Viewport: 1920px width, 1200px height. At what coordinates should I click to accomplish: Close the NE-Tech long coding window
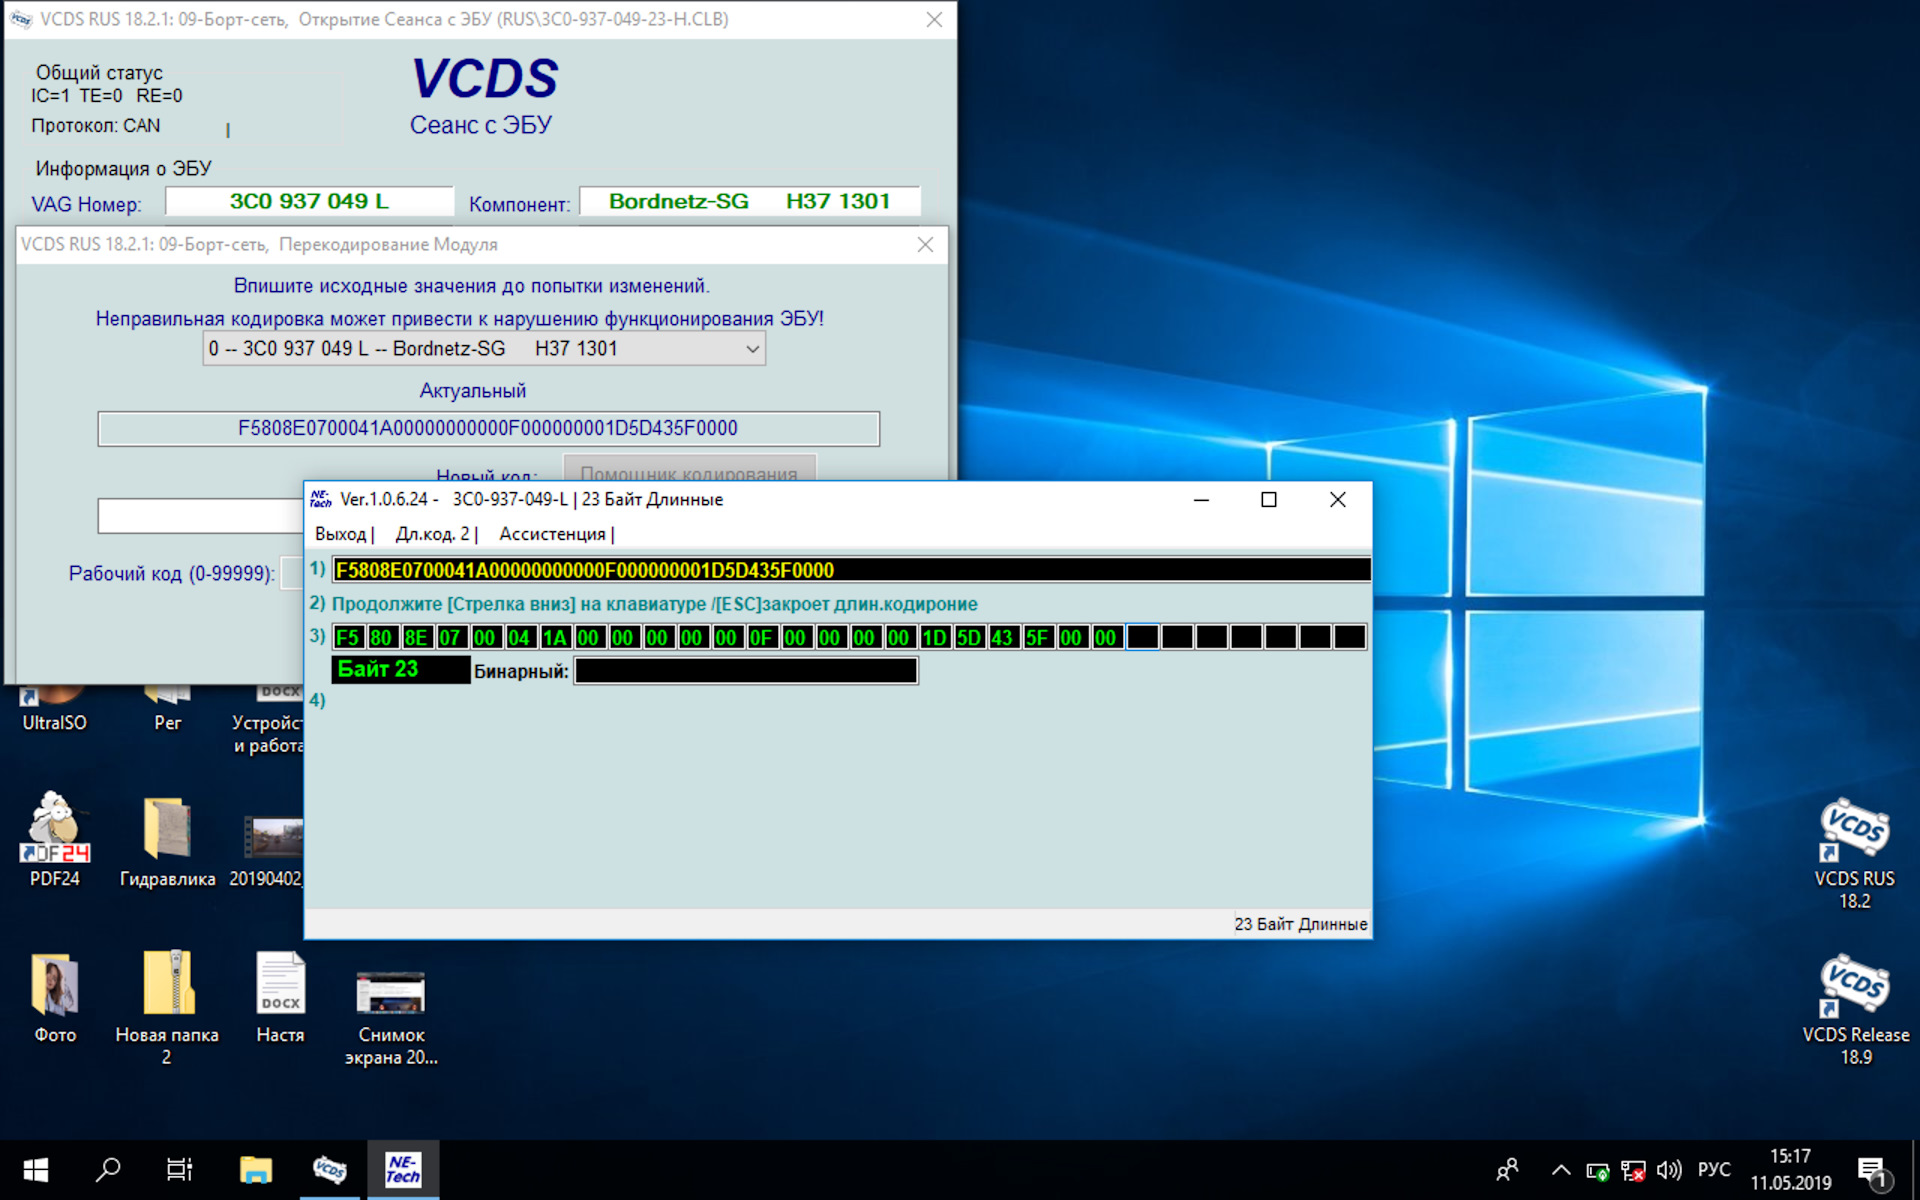[1338, 500]
